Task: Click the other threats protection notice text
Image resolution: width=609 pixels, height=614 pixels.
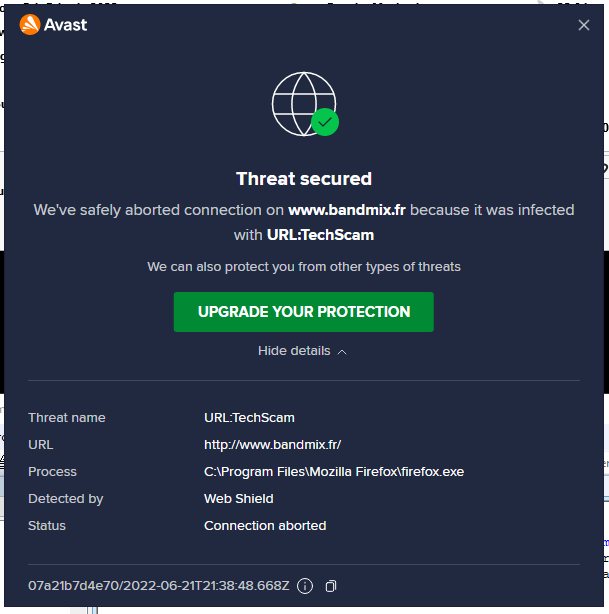Action: 304,267
